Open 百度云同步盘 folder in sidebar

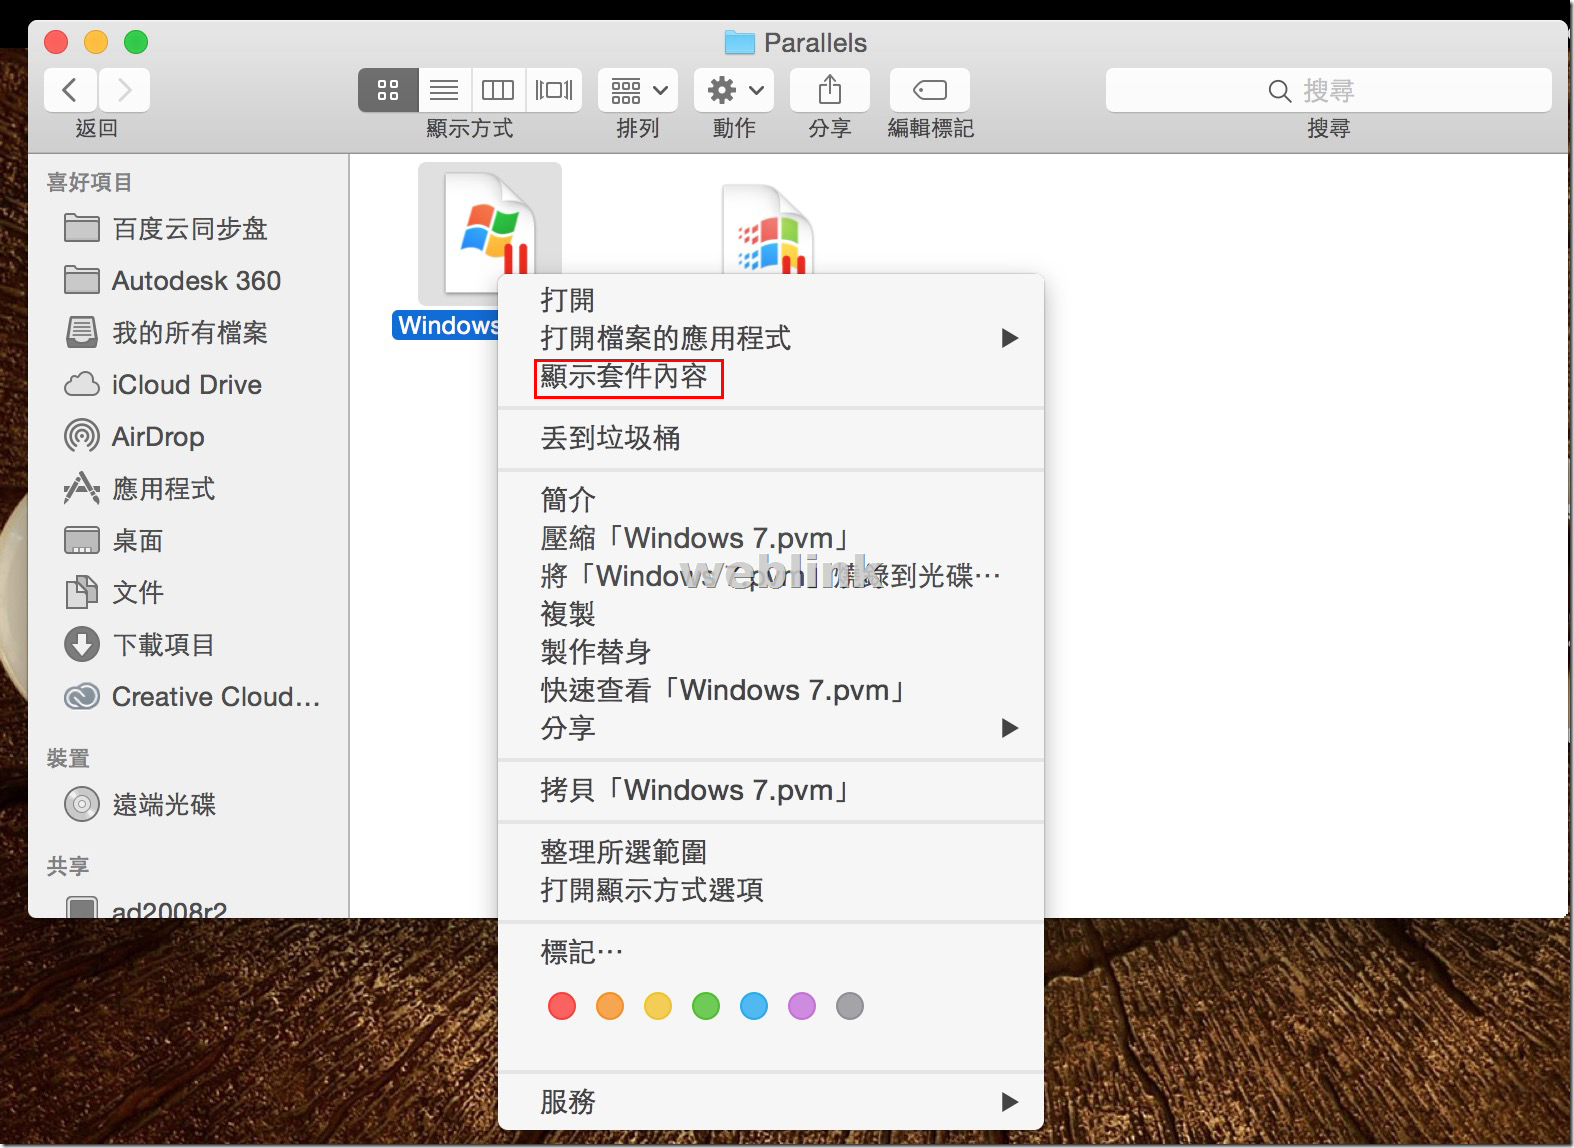pos(189,229)
